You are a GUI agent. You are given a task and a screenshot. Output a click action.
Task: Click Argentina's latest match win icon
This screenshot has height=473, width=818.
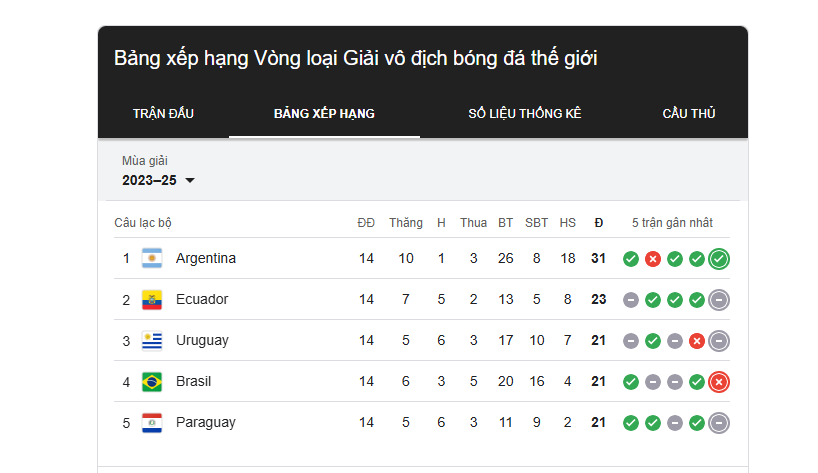coord(719,259)
